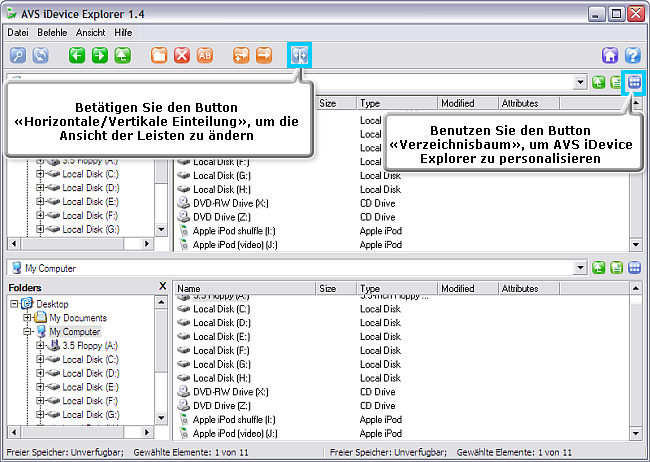
Task: Open the Ansicht menu
Action: [x=90, y=32]
